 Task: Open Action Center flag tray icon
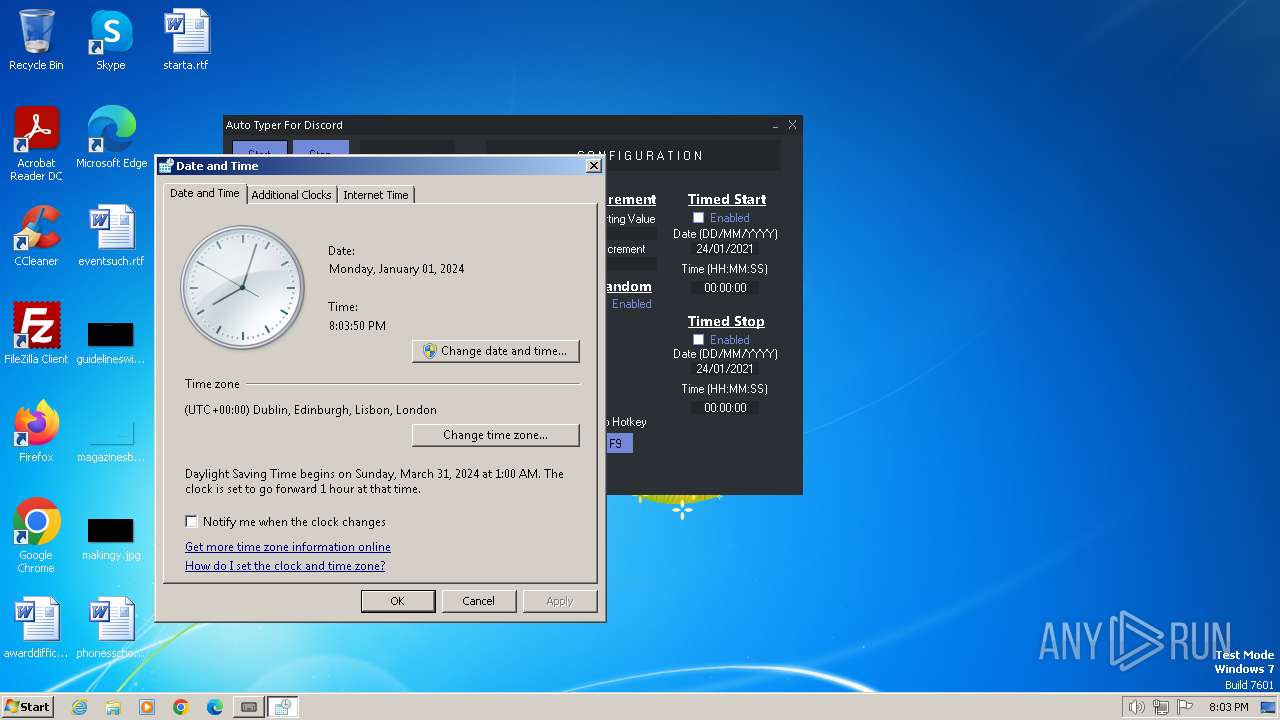click(1185, 707)
